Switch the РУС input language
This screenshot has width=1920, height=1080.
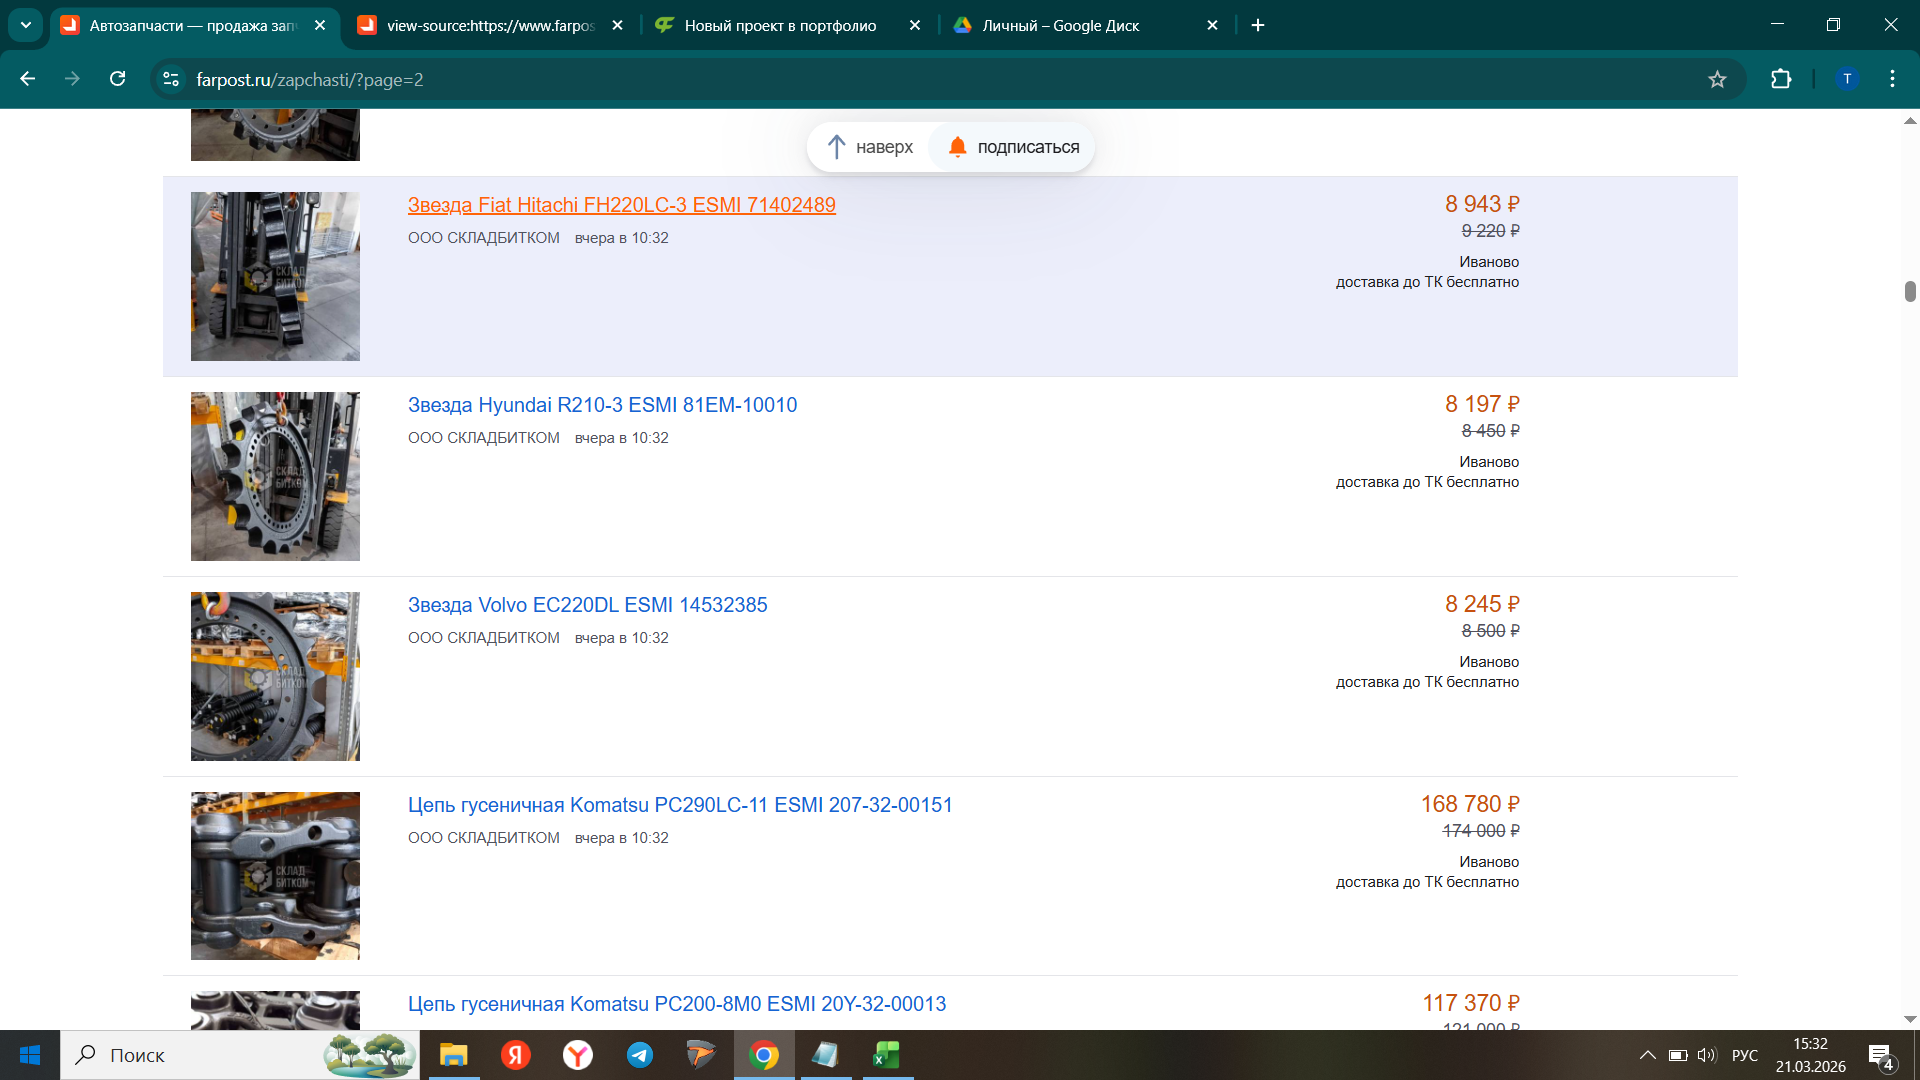tap(1745, 1055)
